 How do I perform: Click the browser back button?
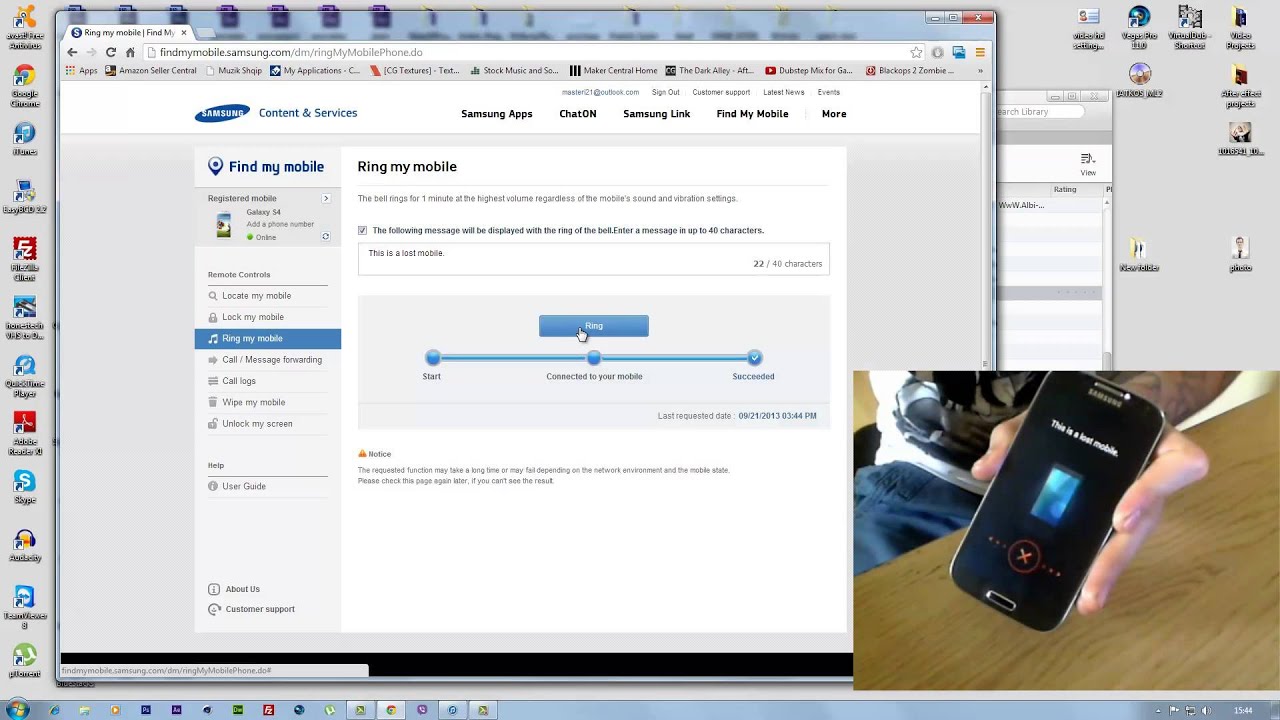coord(72,52)
